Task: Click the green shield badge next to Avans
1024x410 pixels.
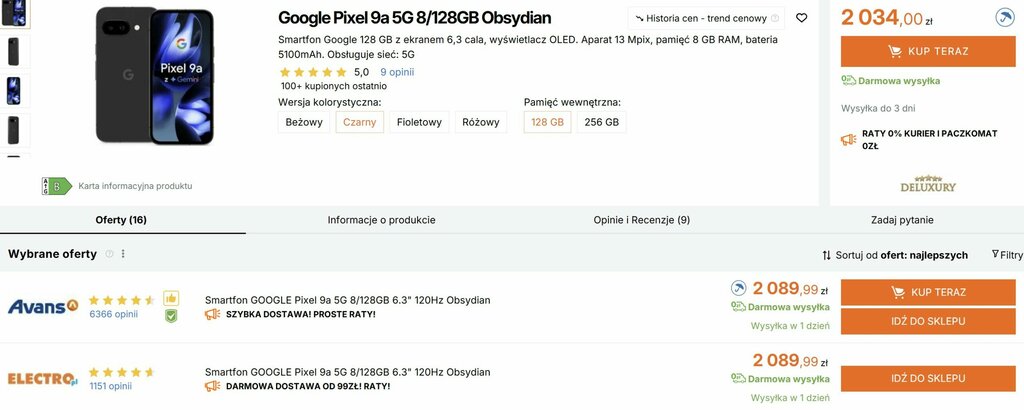Action: pyautogui.click(x=171, y=315)
